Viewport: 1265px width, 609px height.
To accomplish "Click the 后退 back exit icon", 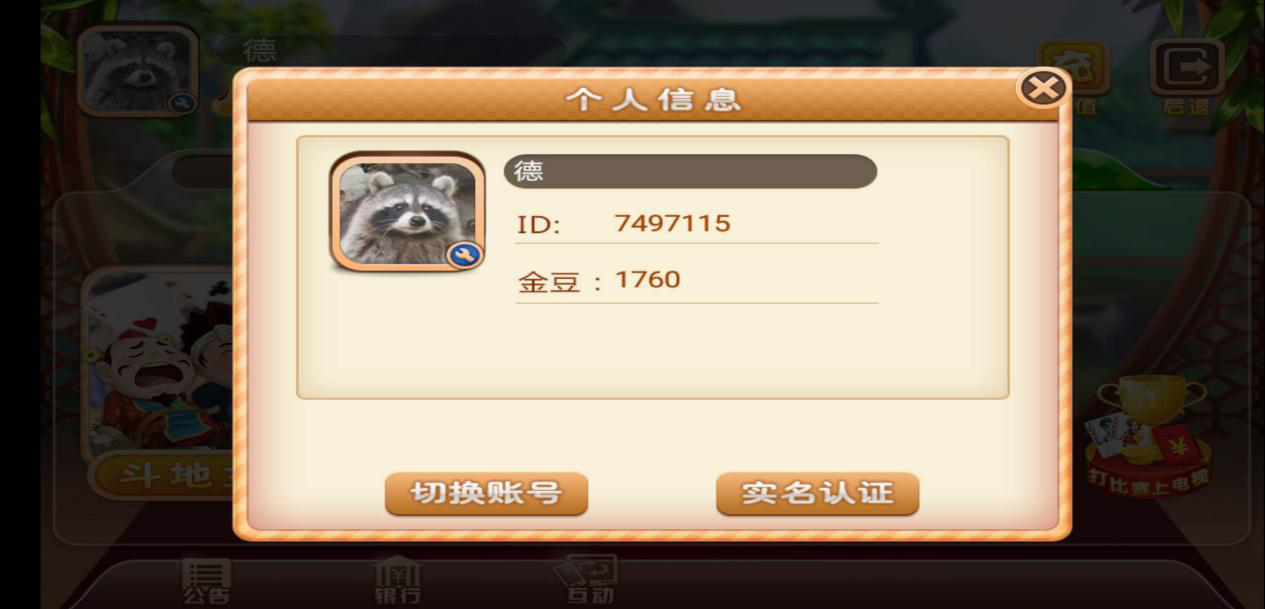I will tap(1187, 78).
